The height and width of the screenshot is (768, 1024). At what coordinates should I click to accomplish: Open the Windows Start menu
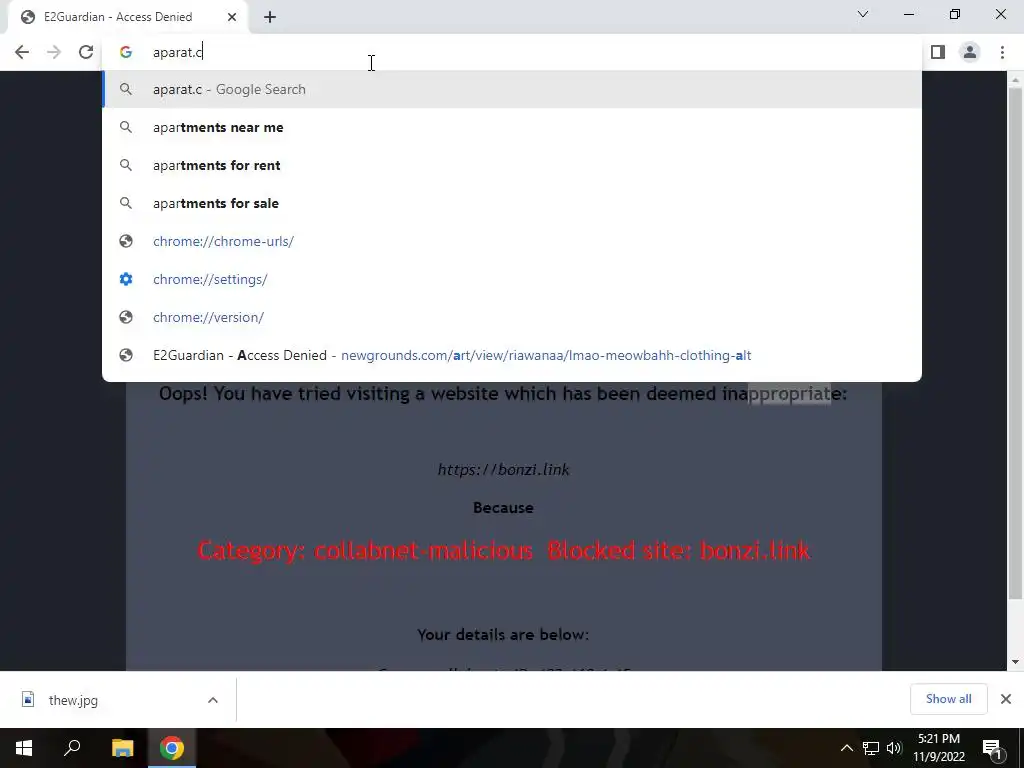[x=24, y=748]
